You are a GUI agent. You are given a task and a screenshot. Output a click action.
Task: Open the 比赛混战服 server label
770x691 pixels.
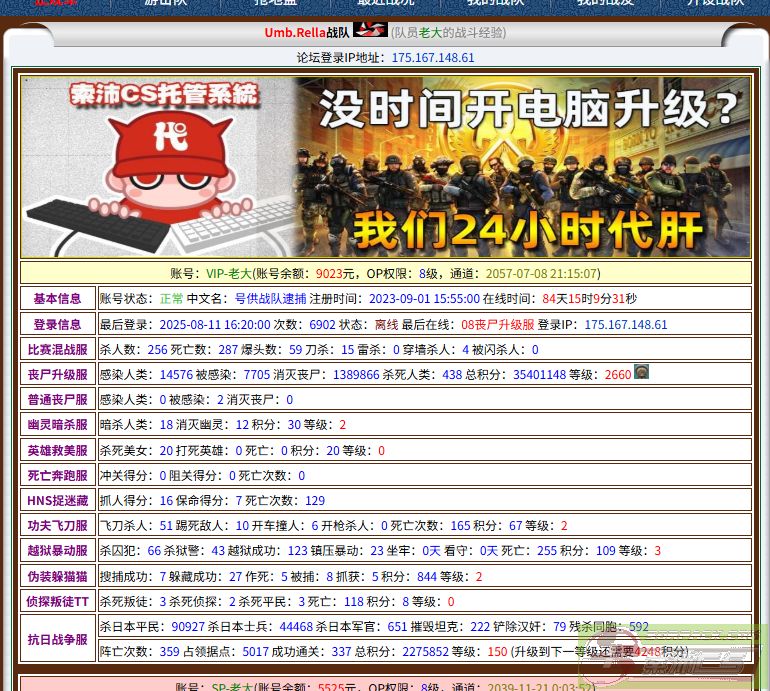tap(57, 350)
